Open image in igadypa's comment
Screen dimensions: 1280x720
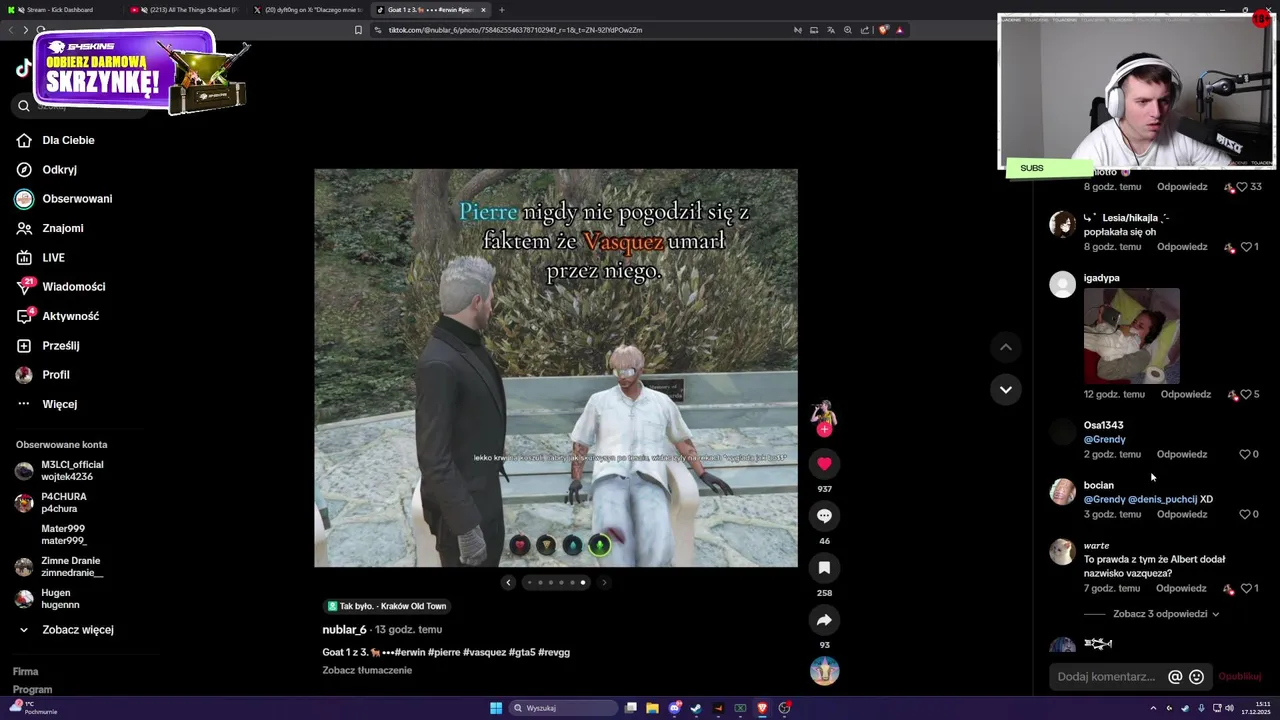(1131, 336)
